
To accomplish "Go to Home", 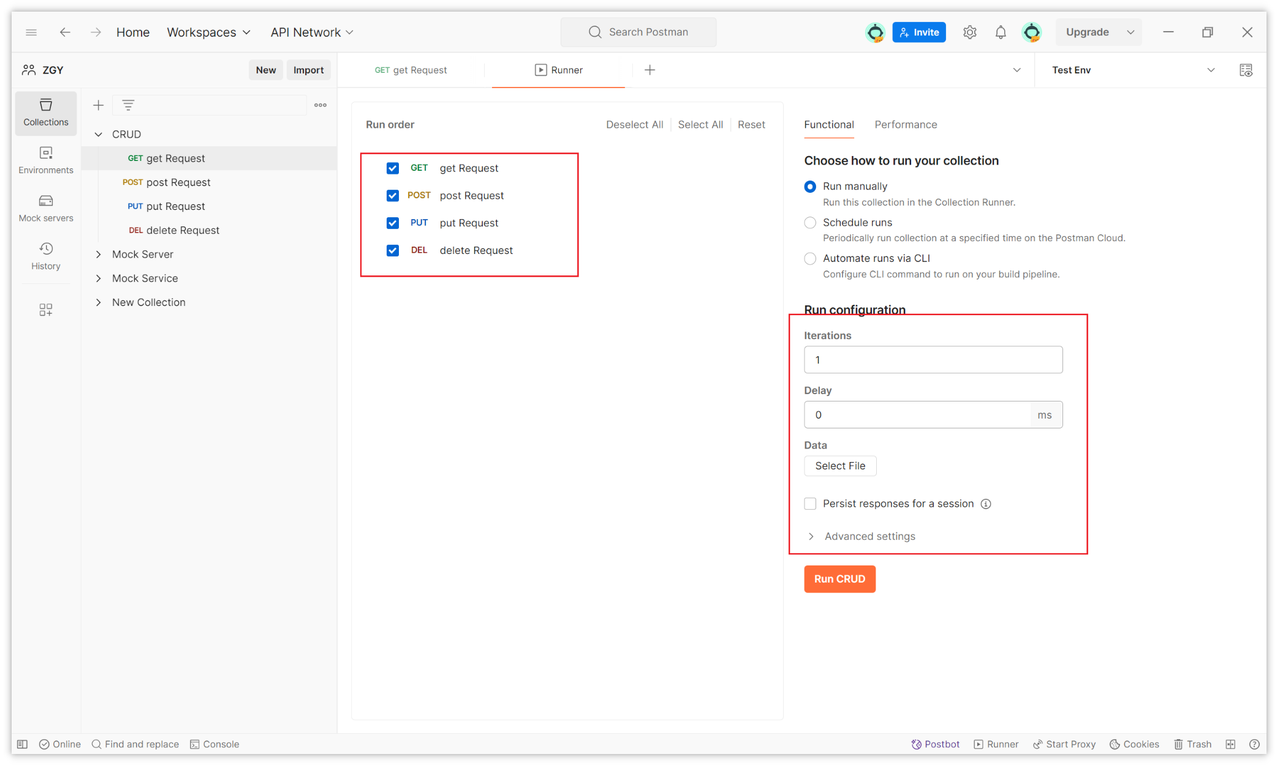I will 133,32.
